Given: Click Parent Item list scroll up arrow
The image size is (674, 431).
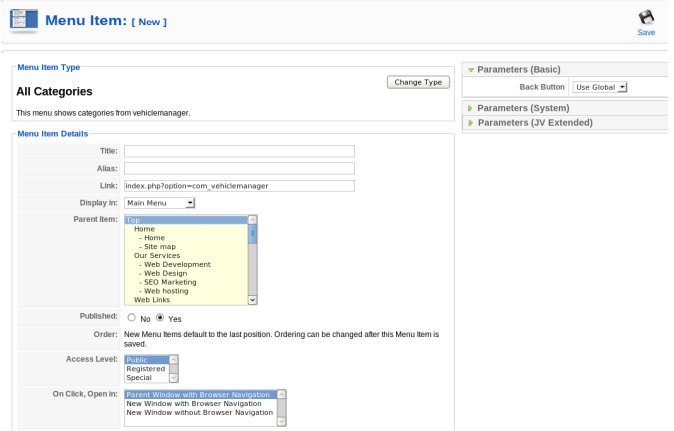Looking at the screenshot, I should 252,220.
